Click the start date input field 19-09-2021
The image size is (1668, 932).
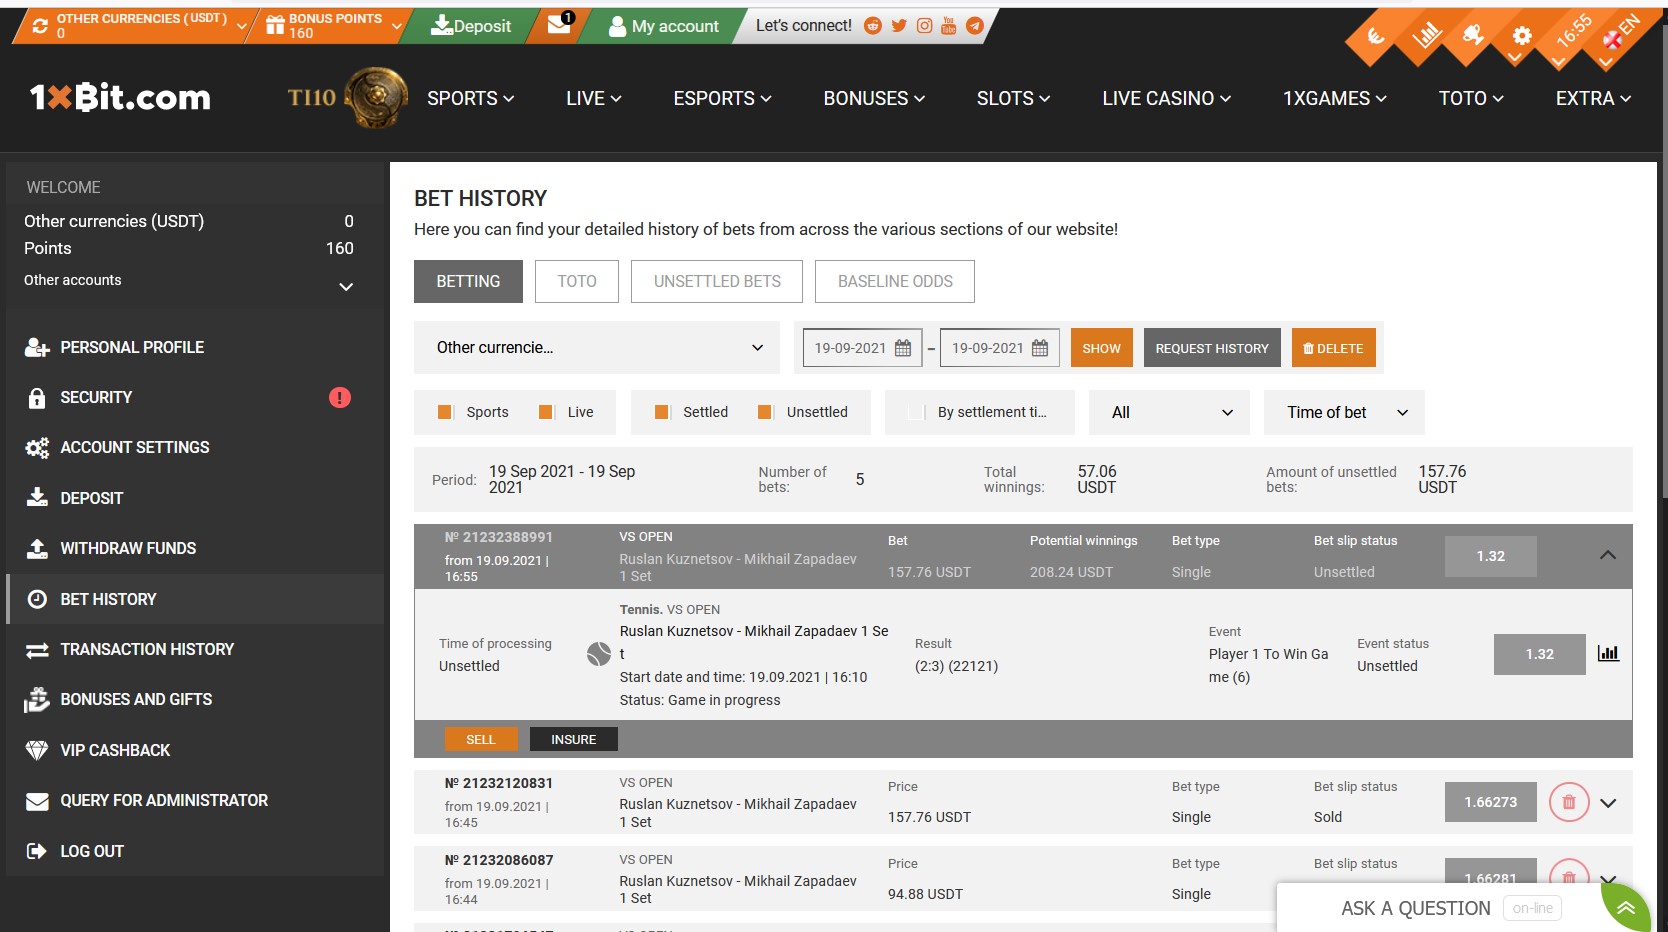tap(861, 348)
